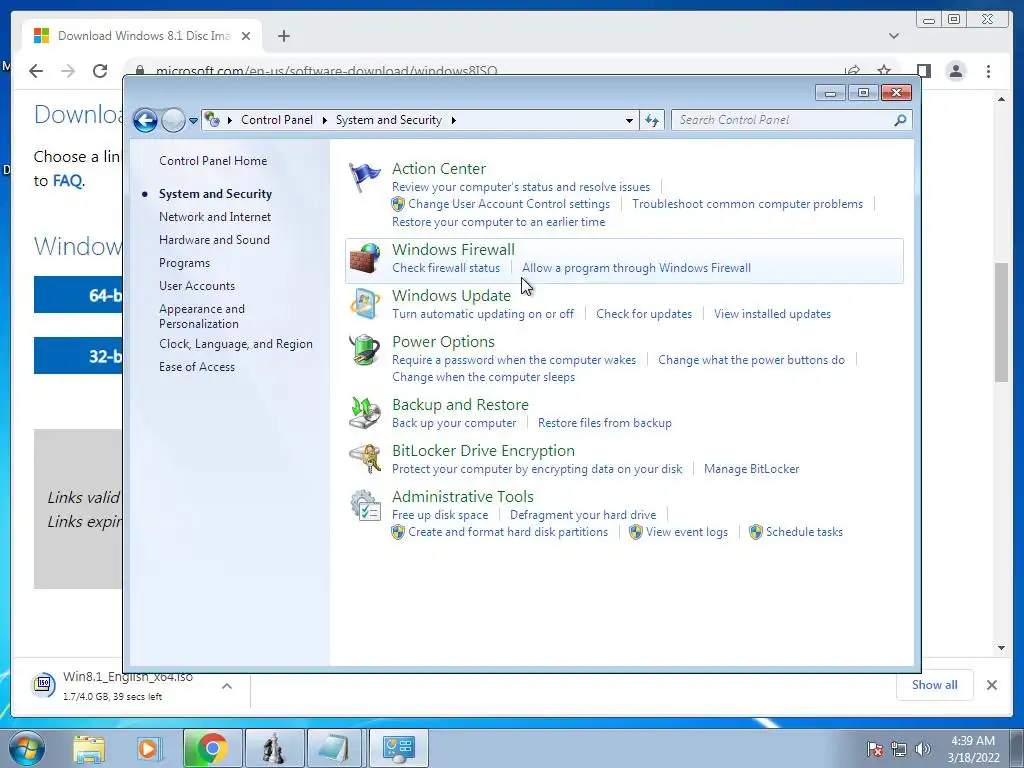The width and height of the screenshot is (1024, 768).
Task: Open the Chrome three-dot menu
Action: (x=988, y=71)
